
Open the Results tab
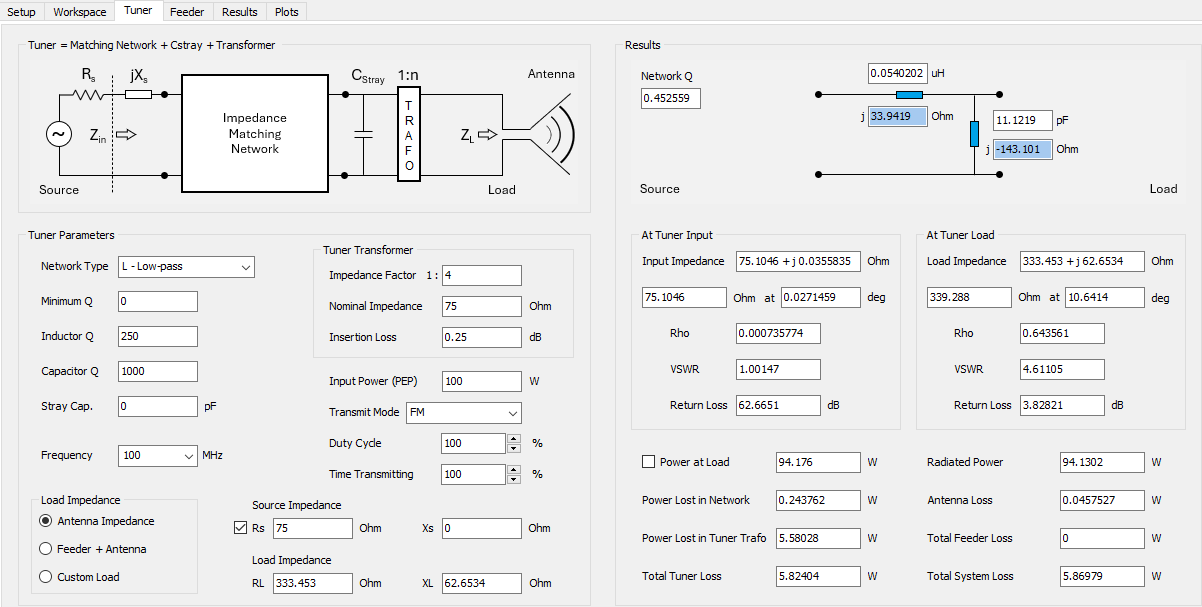coord(240,12)
